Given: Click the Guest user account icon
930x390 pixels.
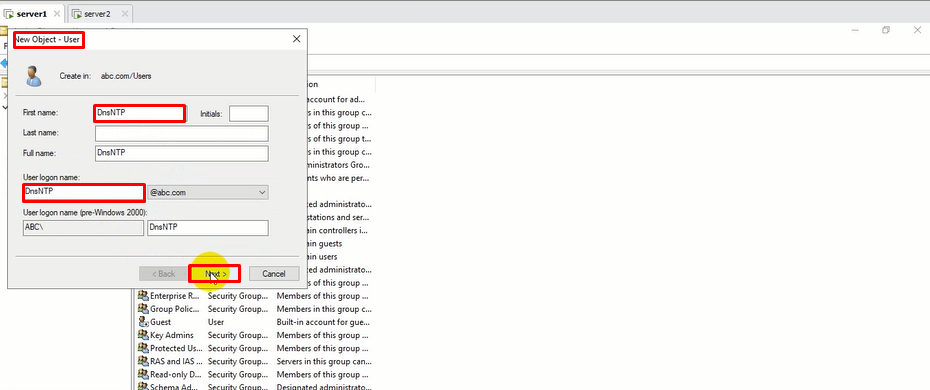Looking at the screenshot, I should [x=143, y=322].
